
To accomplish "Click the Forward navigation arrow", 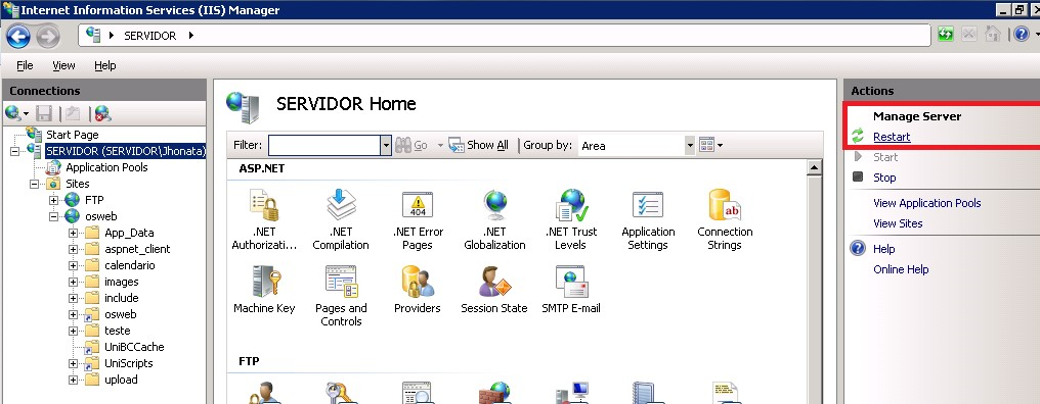I will coord(48,35).
